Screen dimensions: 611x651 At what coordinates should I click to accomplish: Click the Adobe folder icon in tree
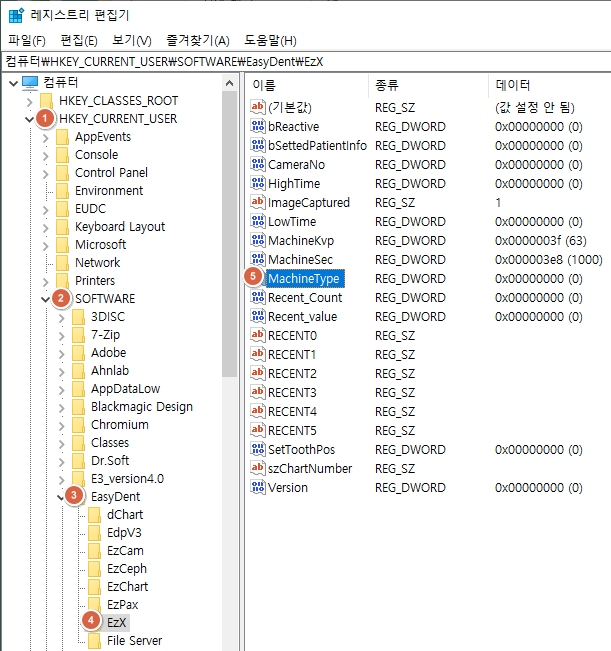78,352
